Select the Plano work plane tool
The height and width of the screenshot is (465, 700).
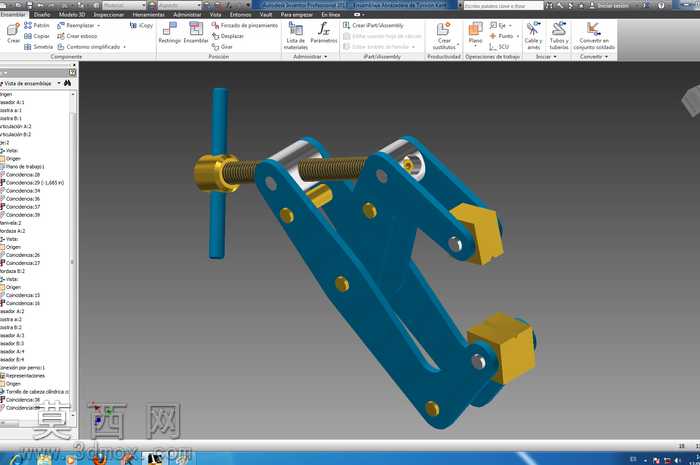[x=475, y=33]
